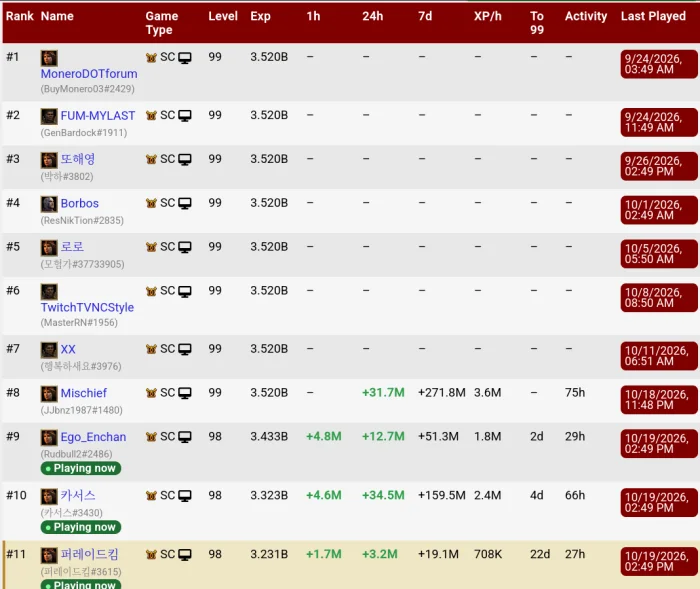
Task: Click Playing now badge under 카서스
Action: pyautogui.click(x=81, y=527)
